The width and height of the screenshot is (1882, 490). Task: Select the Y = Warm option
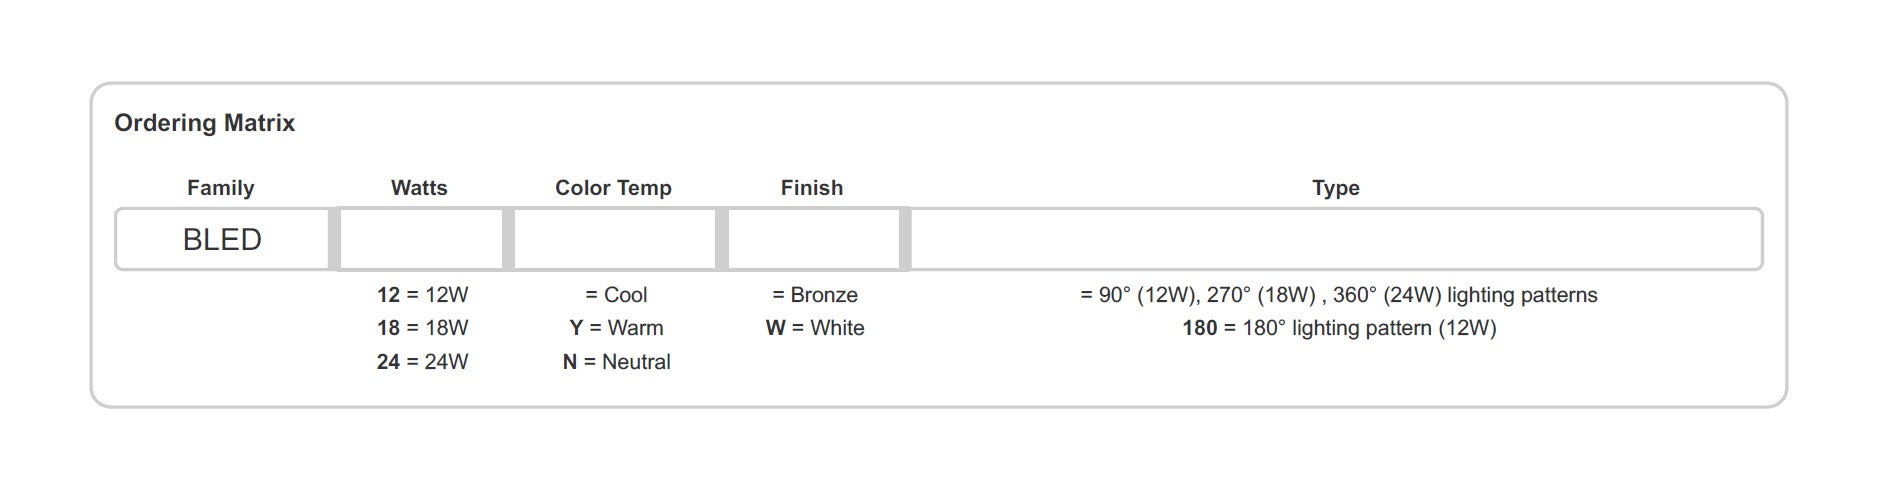tap(616, 328)
